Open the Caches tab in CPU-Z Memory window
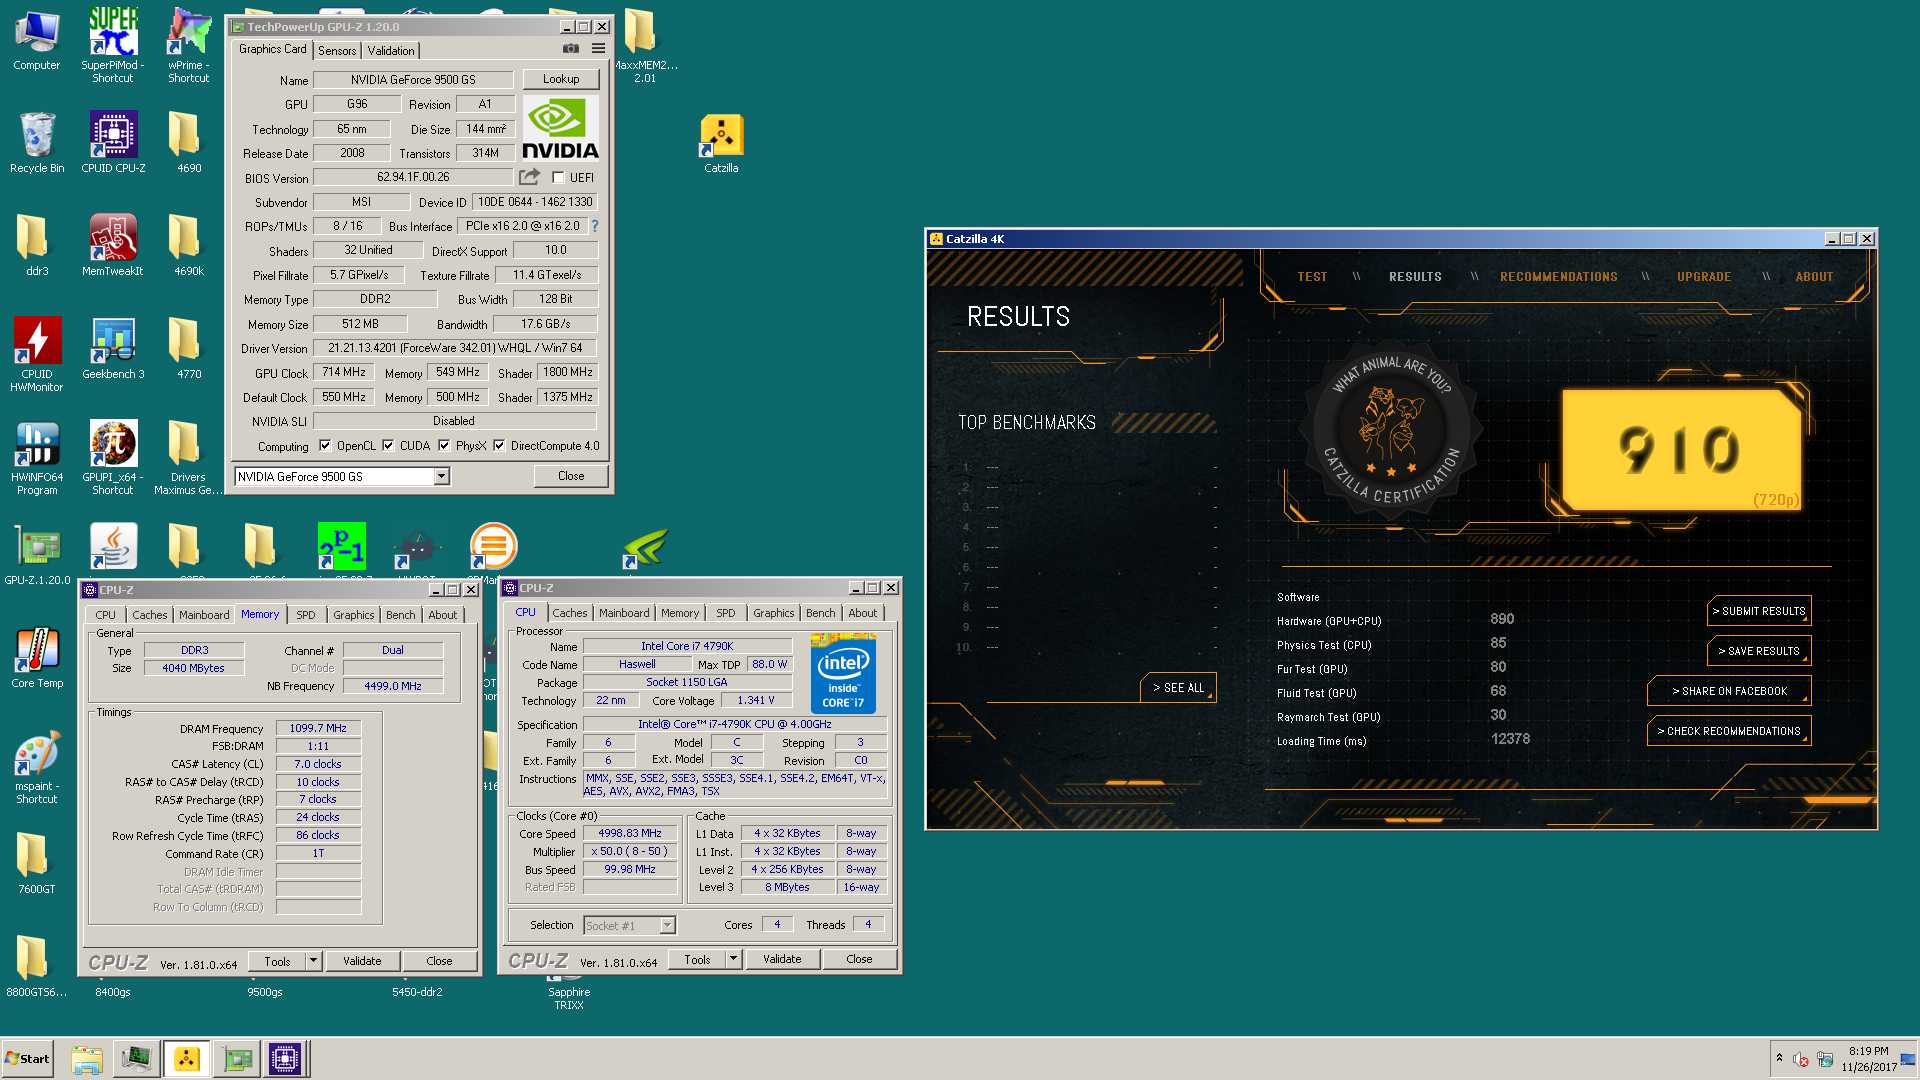The height and width of the screenshot is (1080, 1920). [150, 615]
